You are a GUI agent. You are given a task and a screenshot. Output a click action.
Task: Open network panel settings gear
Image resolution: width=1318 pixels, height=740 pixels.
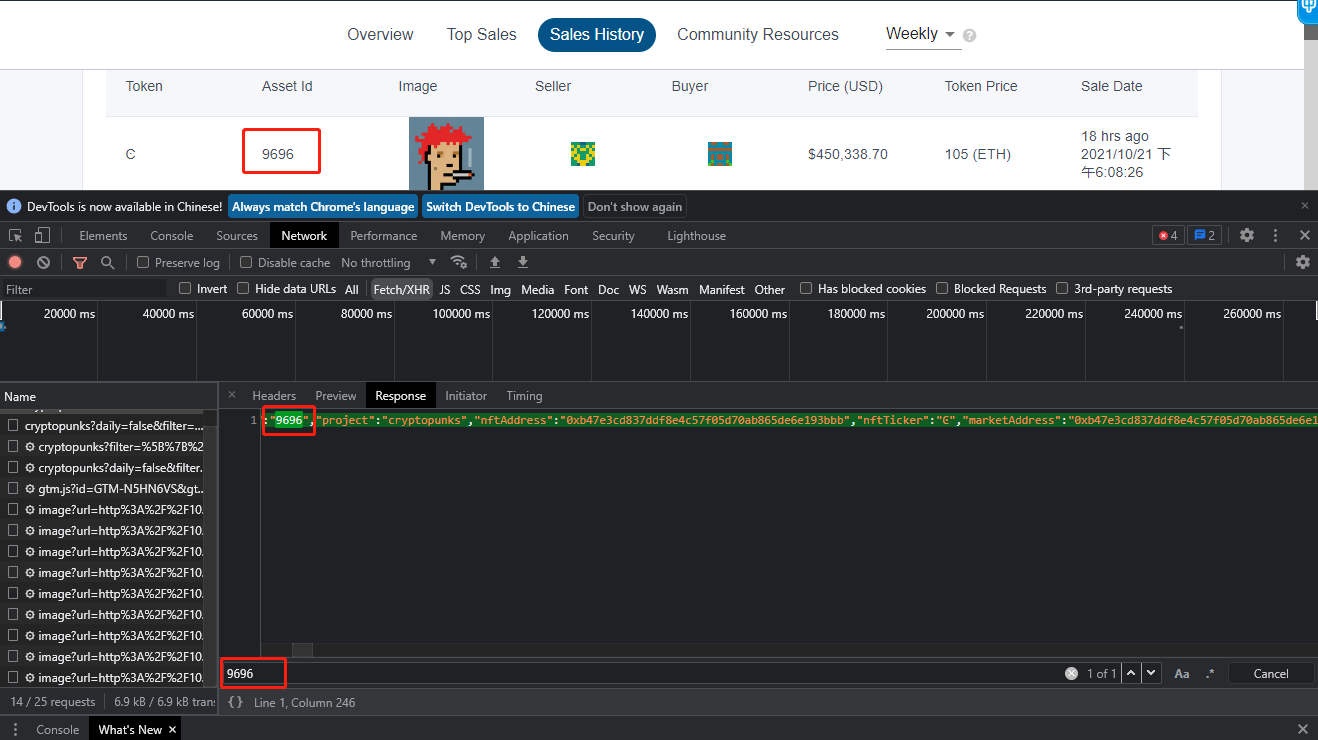1302,262
